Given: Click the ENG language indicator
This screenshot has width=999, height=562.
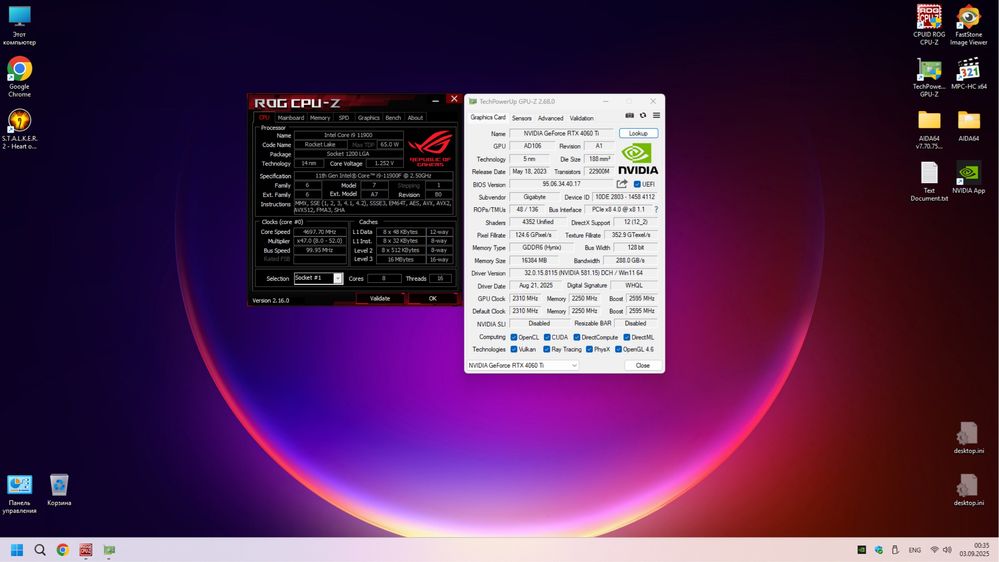Looking at the screenshot, I should (x=915, y=550).
